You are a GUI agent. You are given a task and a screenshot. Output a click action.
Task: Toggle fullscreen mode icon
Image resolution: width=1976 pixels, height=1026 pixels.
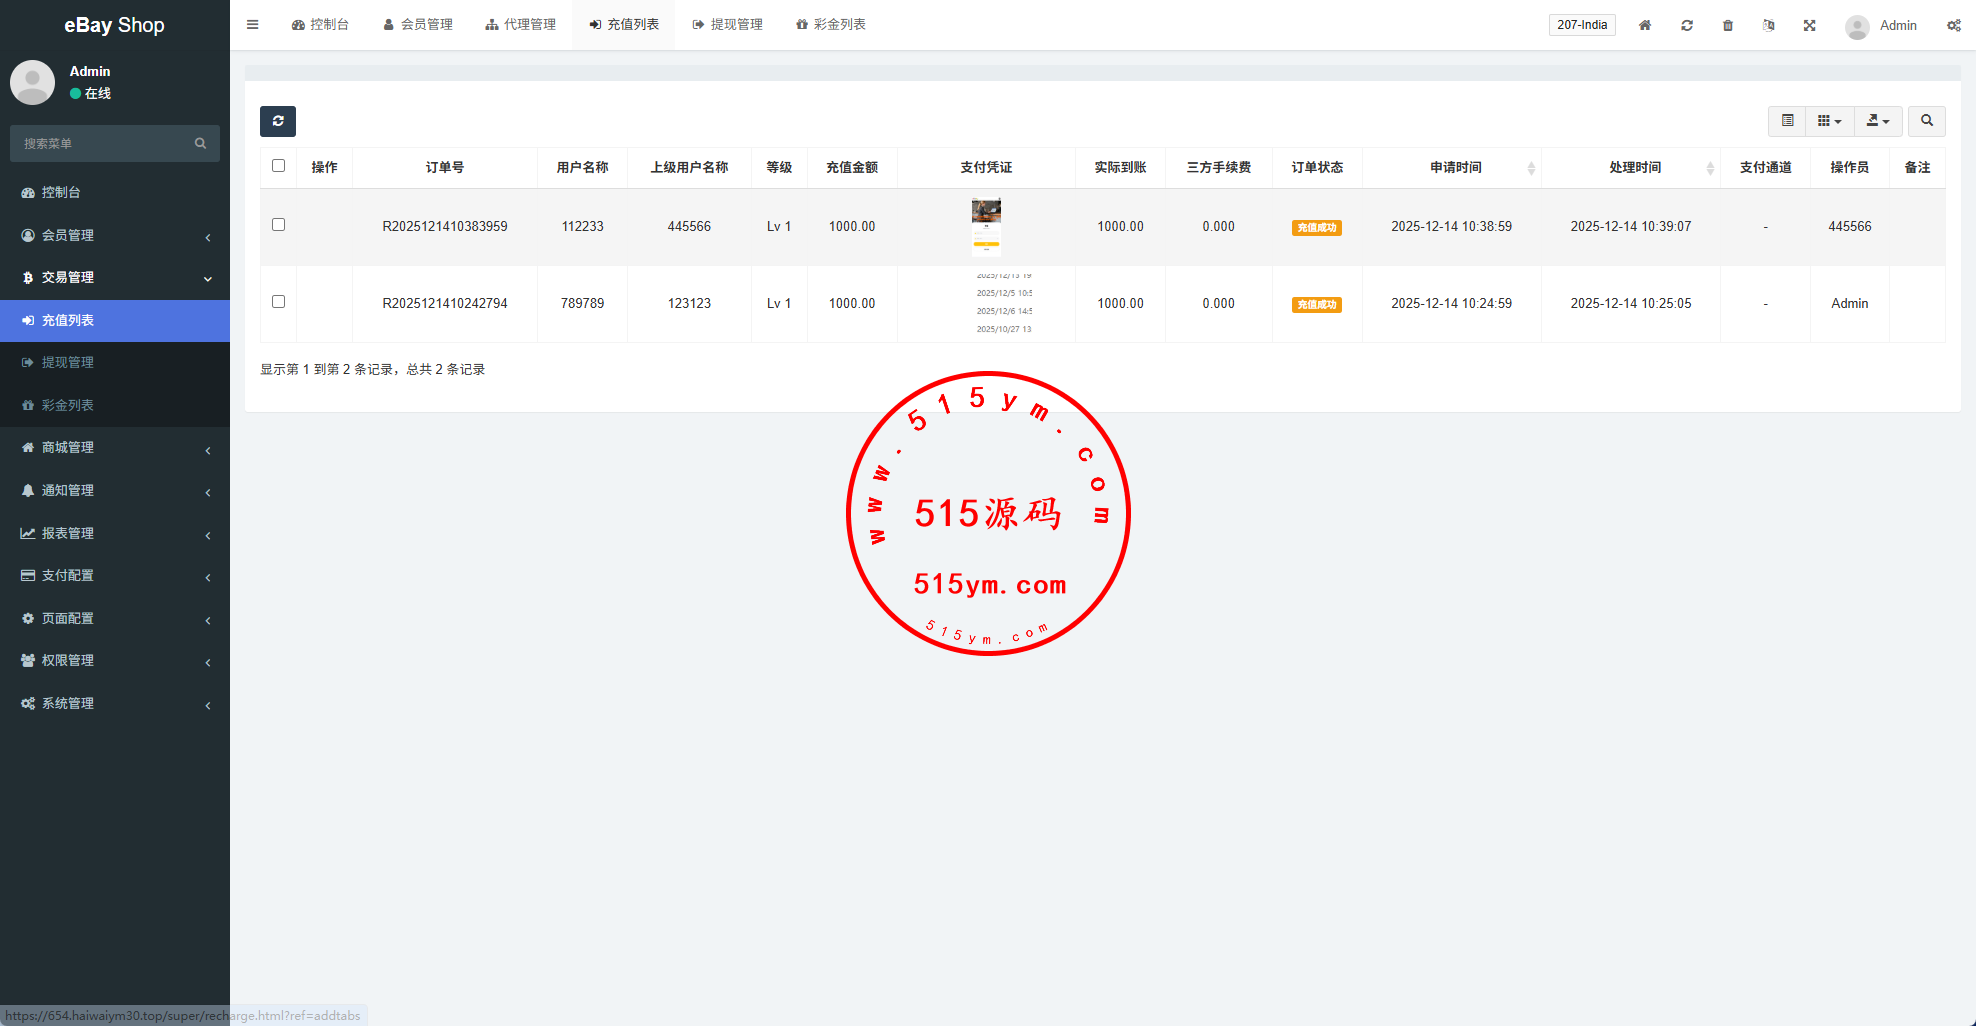[x=1810, y=25]
